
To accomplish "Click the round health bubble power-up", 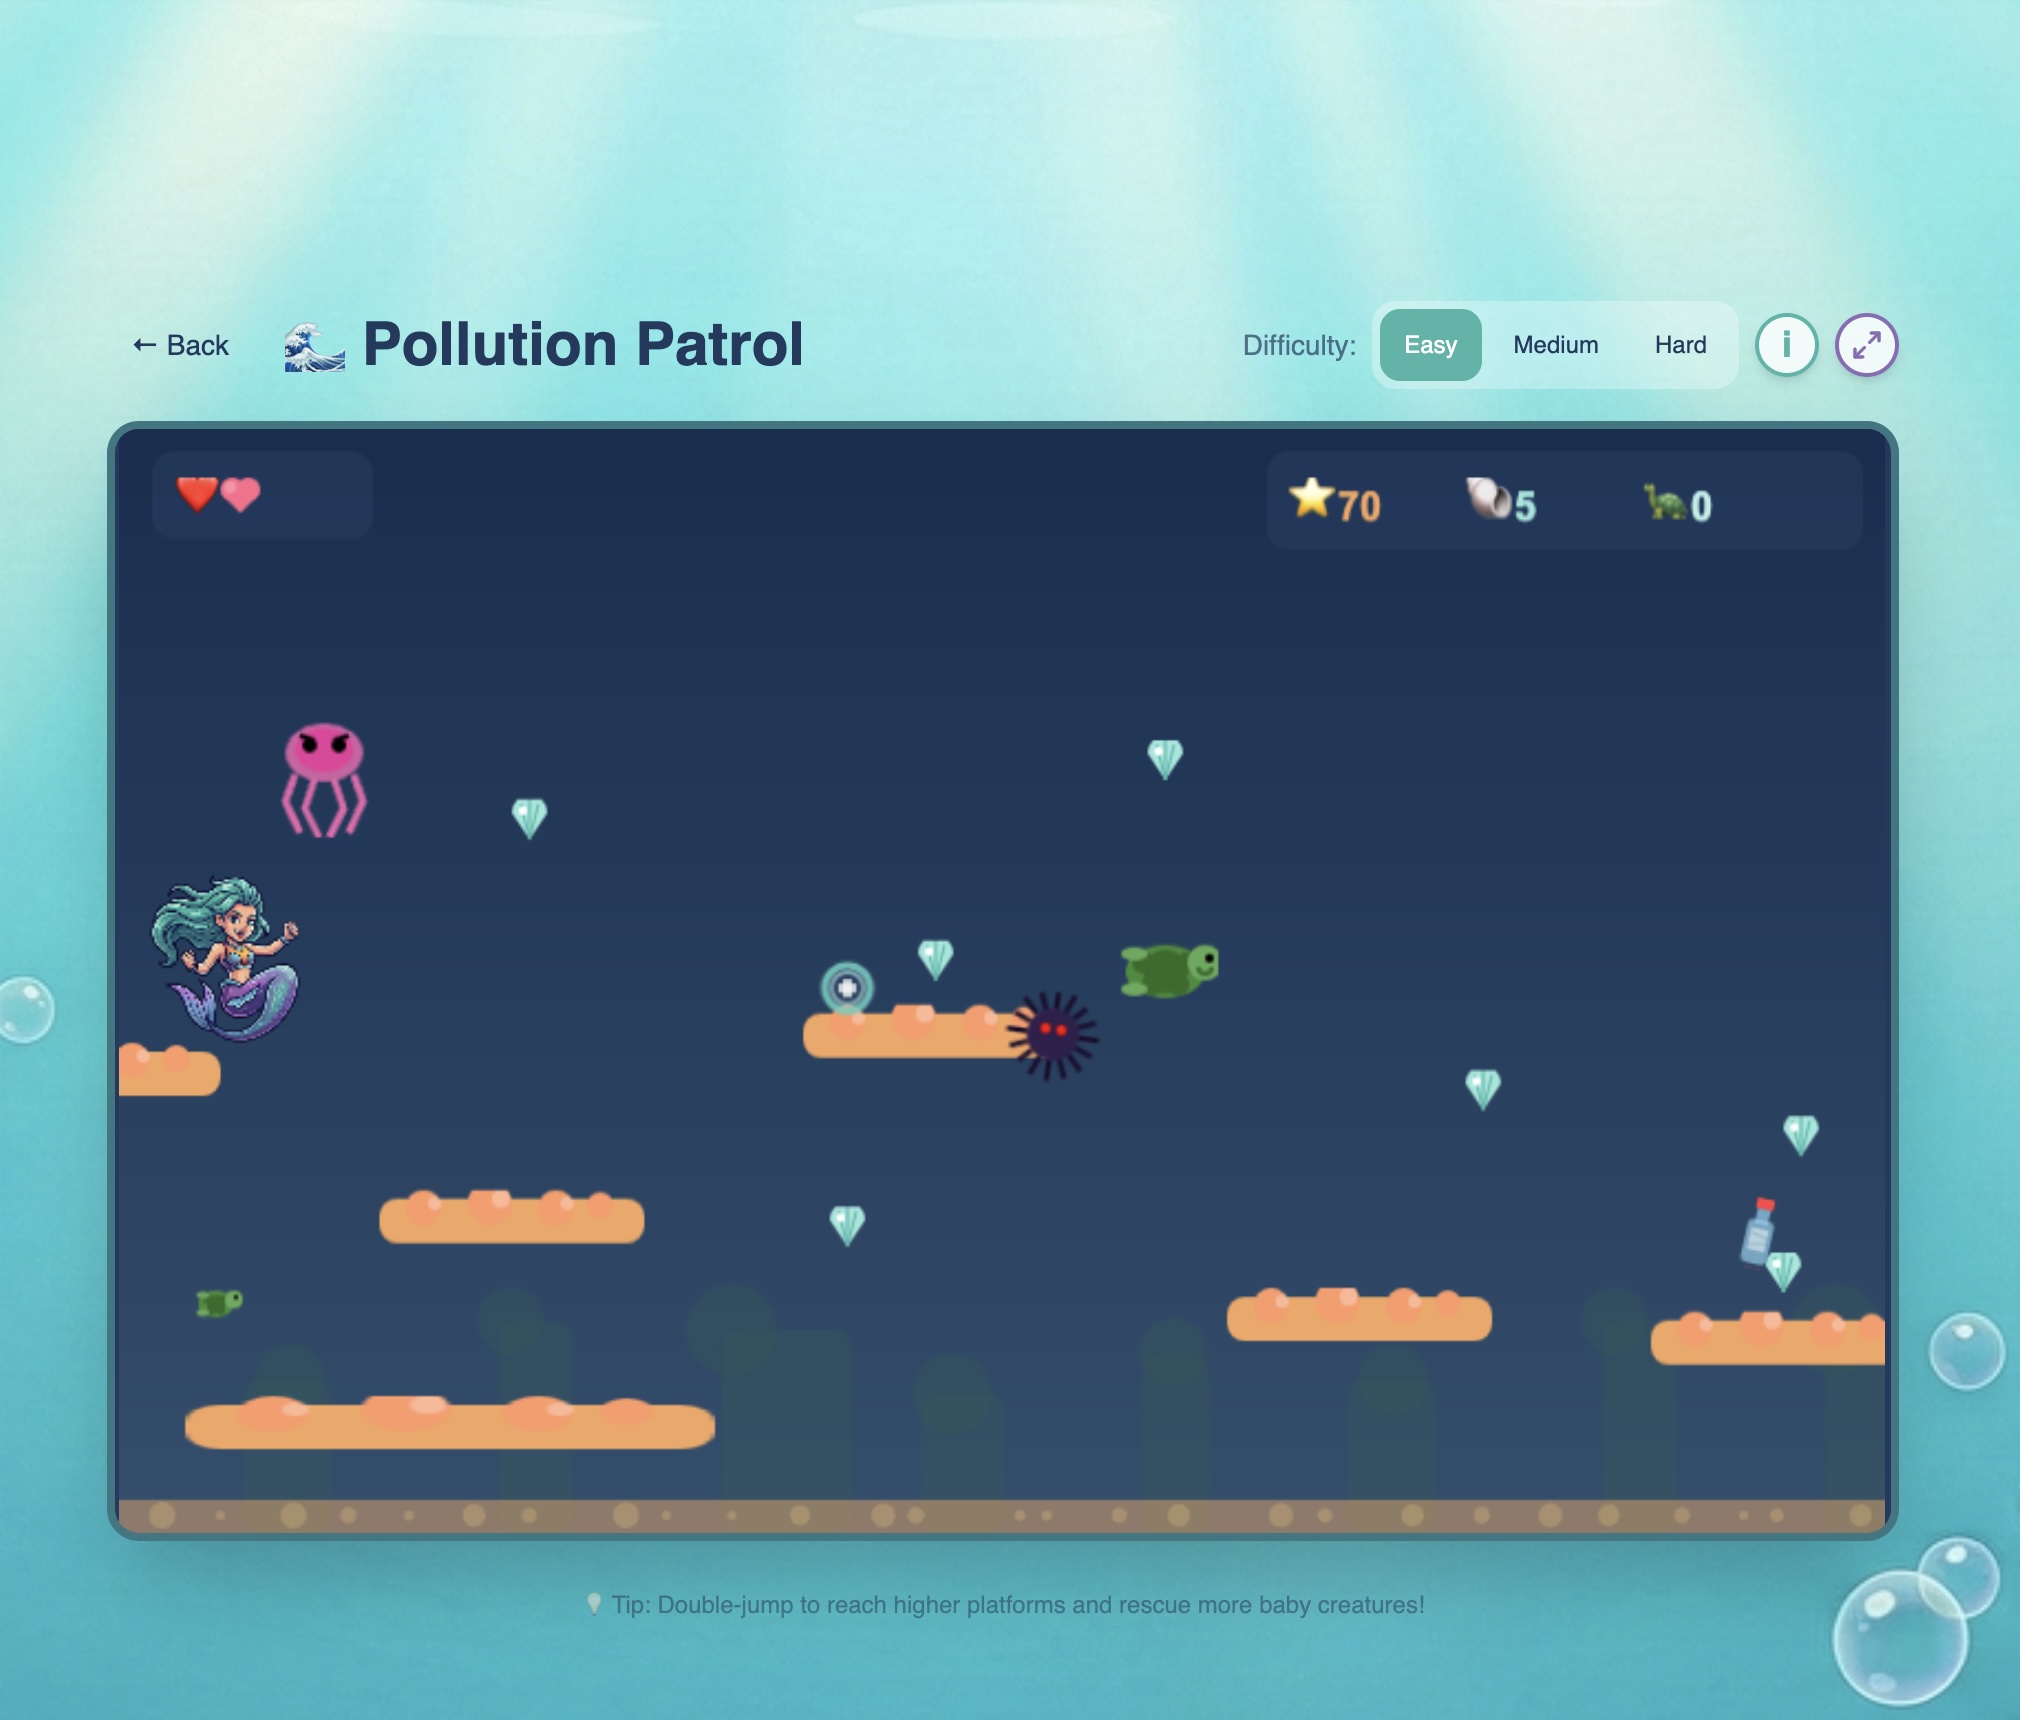I will [x=847, y=988].
